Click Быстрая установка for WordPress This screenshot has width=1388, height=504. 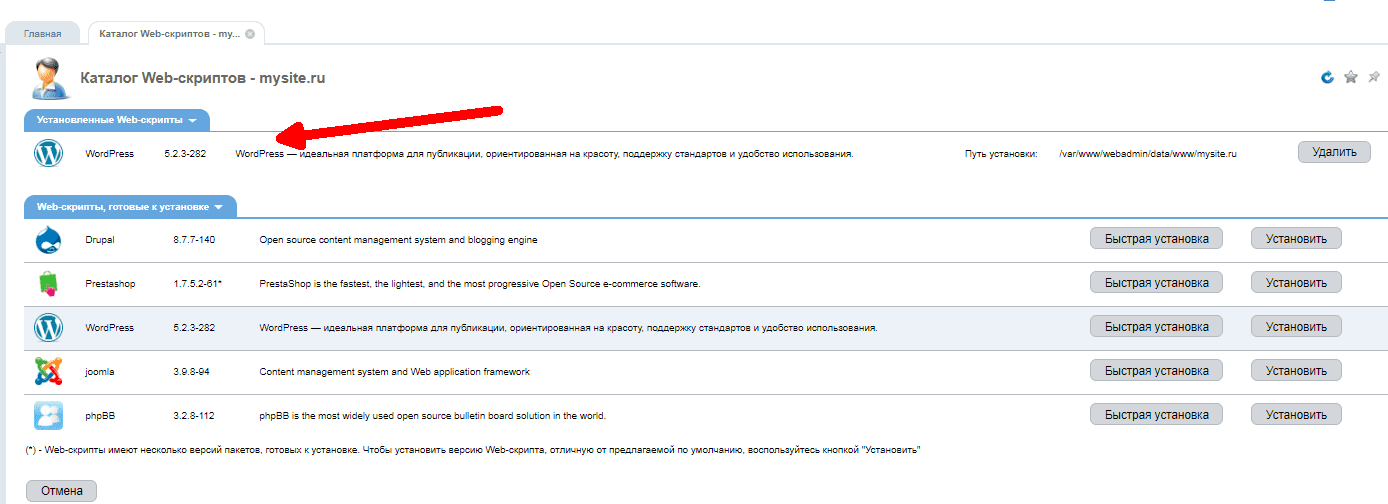[x=1156, y=327]
